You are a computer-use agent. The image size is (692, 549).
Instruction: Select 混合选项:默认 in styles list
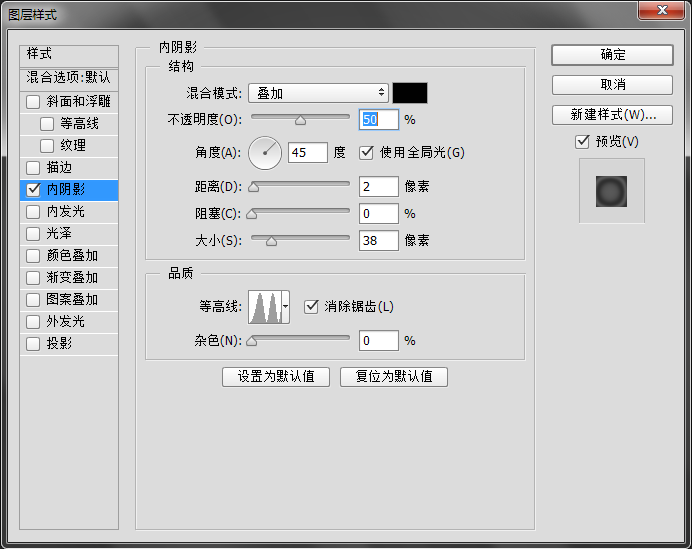coord(69,79)
